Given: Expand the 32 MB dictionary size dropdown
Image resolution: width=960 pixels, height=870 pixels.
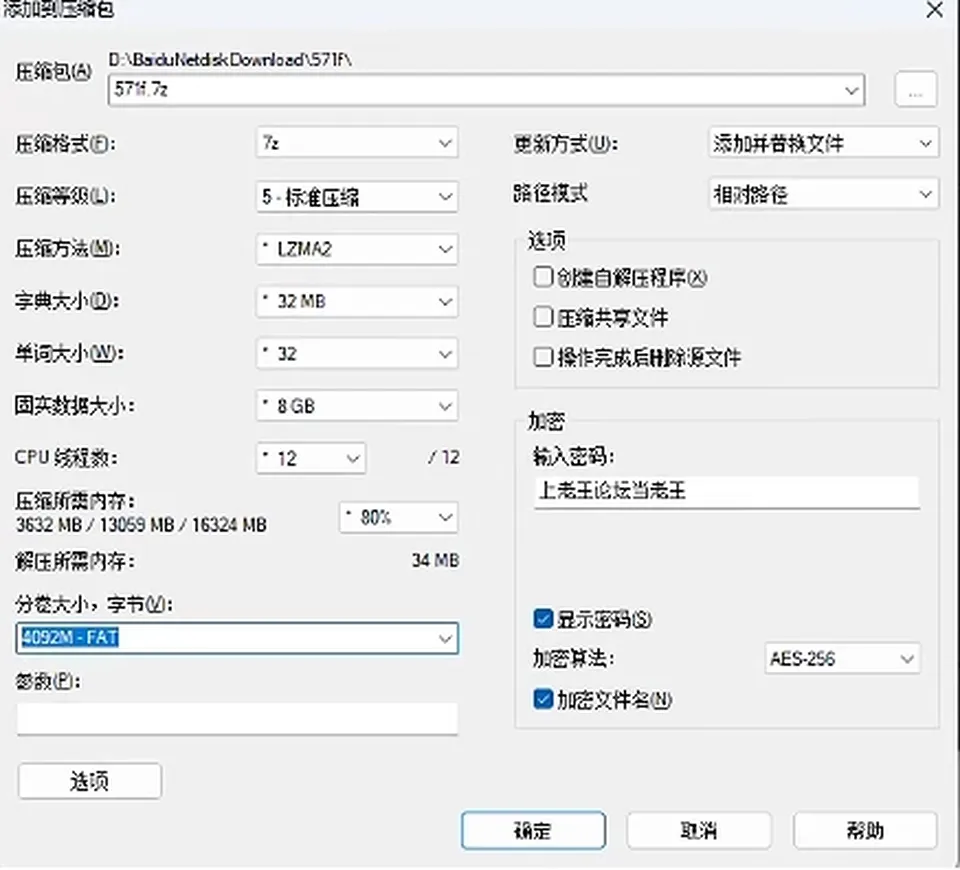Looking at the screenshot, I should pyautogui.click(x=357, y=301).
